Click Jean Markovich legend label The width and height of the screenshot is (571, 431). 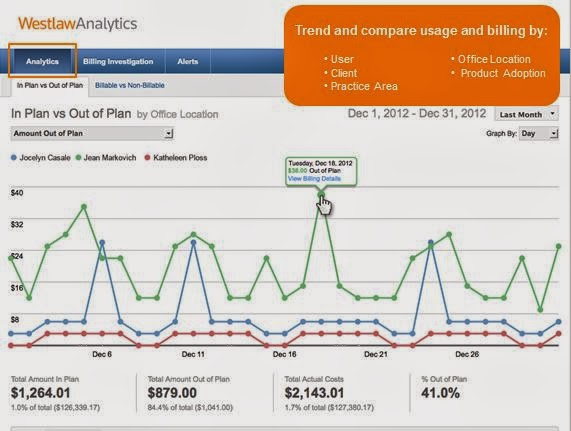point(110,158)
